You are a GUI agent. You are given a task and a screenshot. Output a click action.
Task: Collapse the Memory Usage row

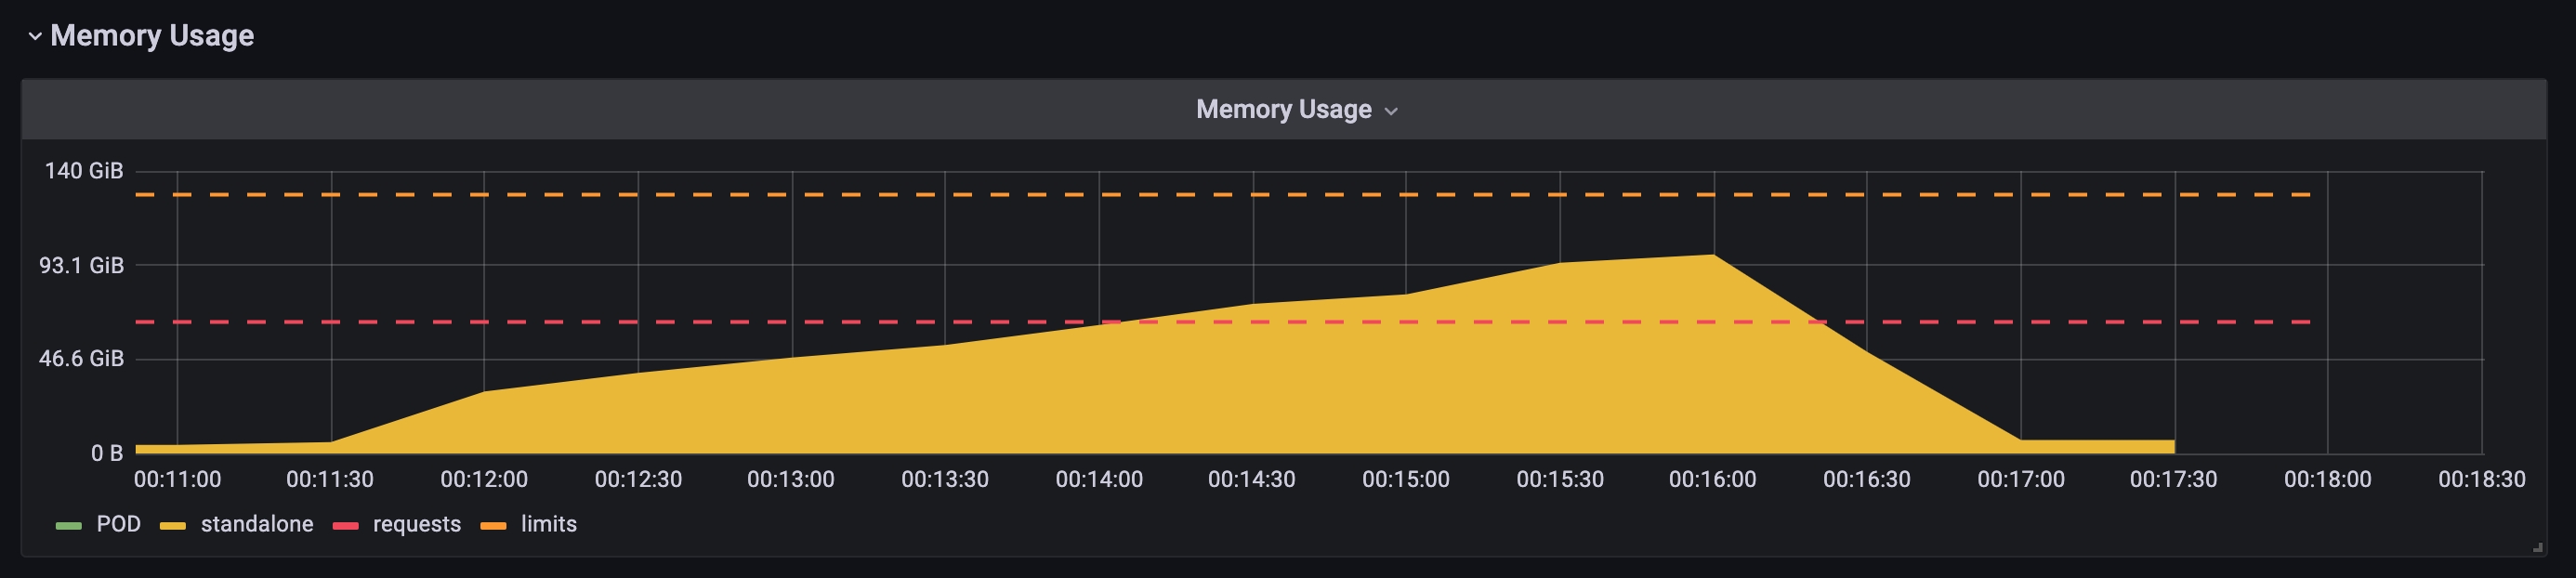(34, 36)
